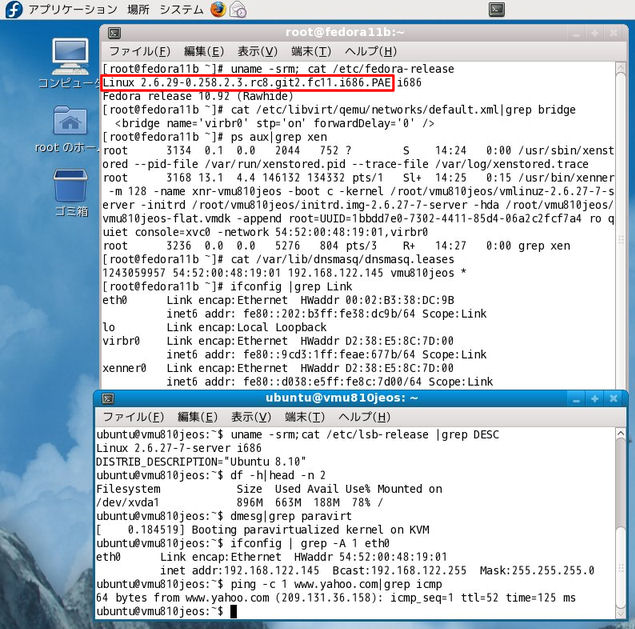
Task: Open root's home folder desktop icon
Action: point(70,129)
